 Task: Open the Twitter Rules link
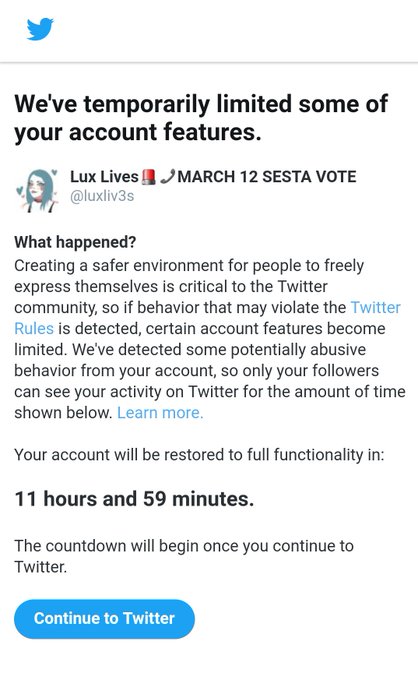pos(376,307)
